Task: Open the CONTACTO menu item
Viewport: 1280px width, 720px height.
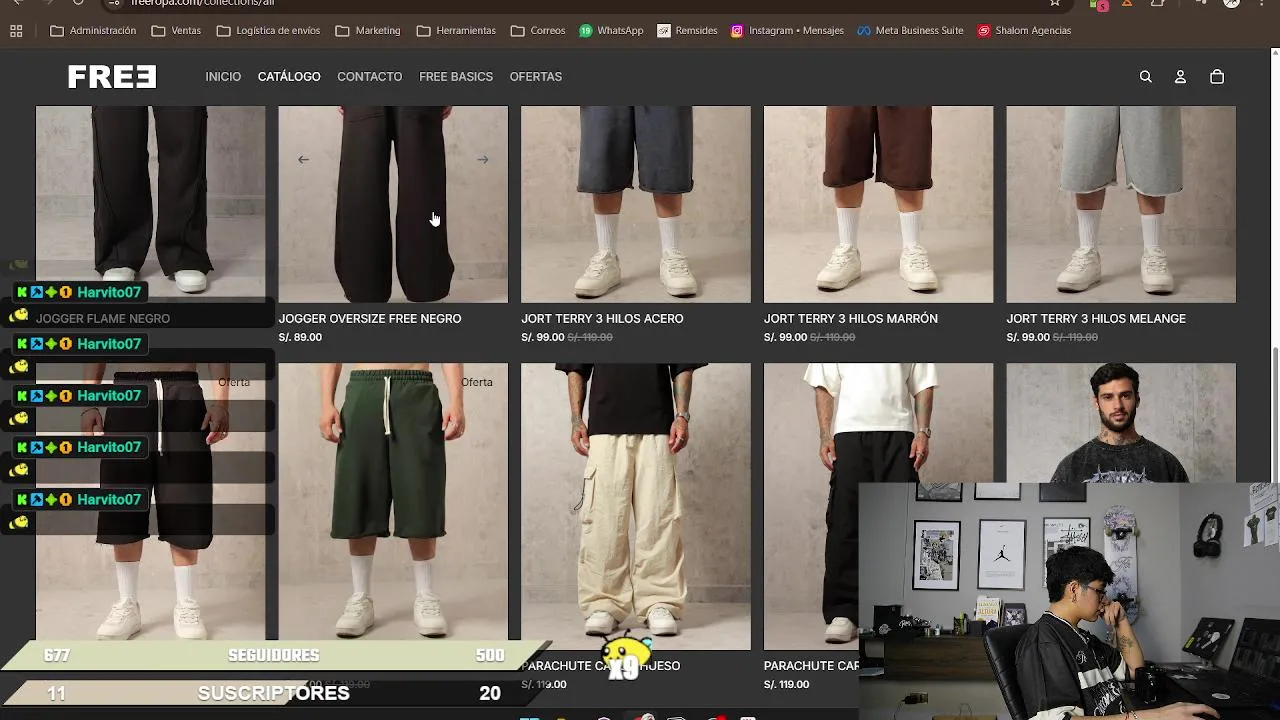Action: click(x=369, y=77)
